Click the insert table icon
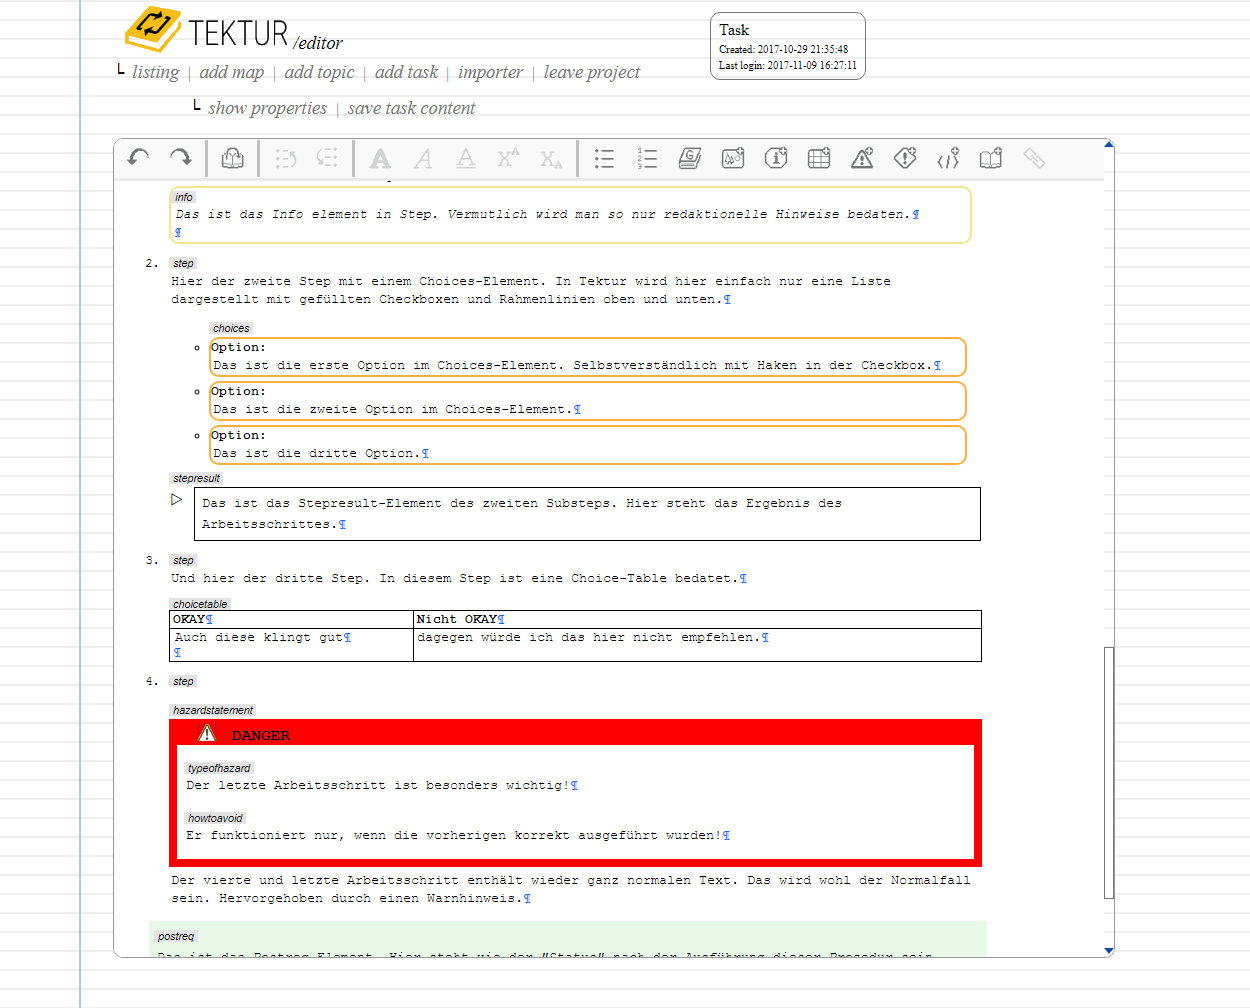Screen dimensions: 1250x1008 coord(819,158)
